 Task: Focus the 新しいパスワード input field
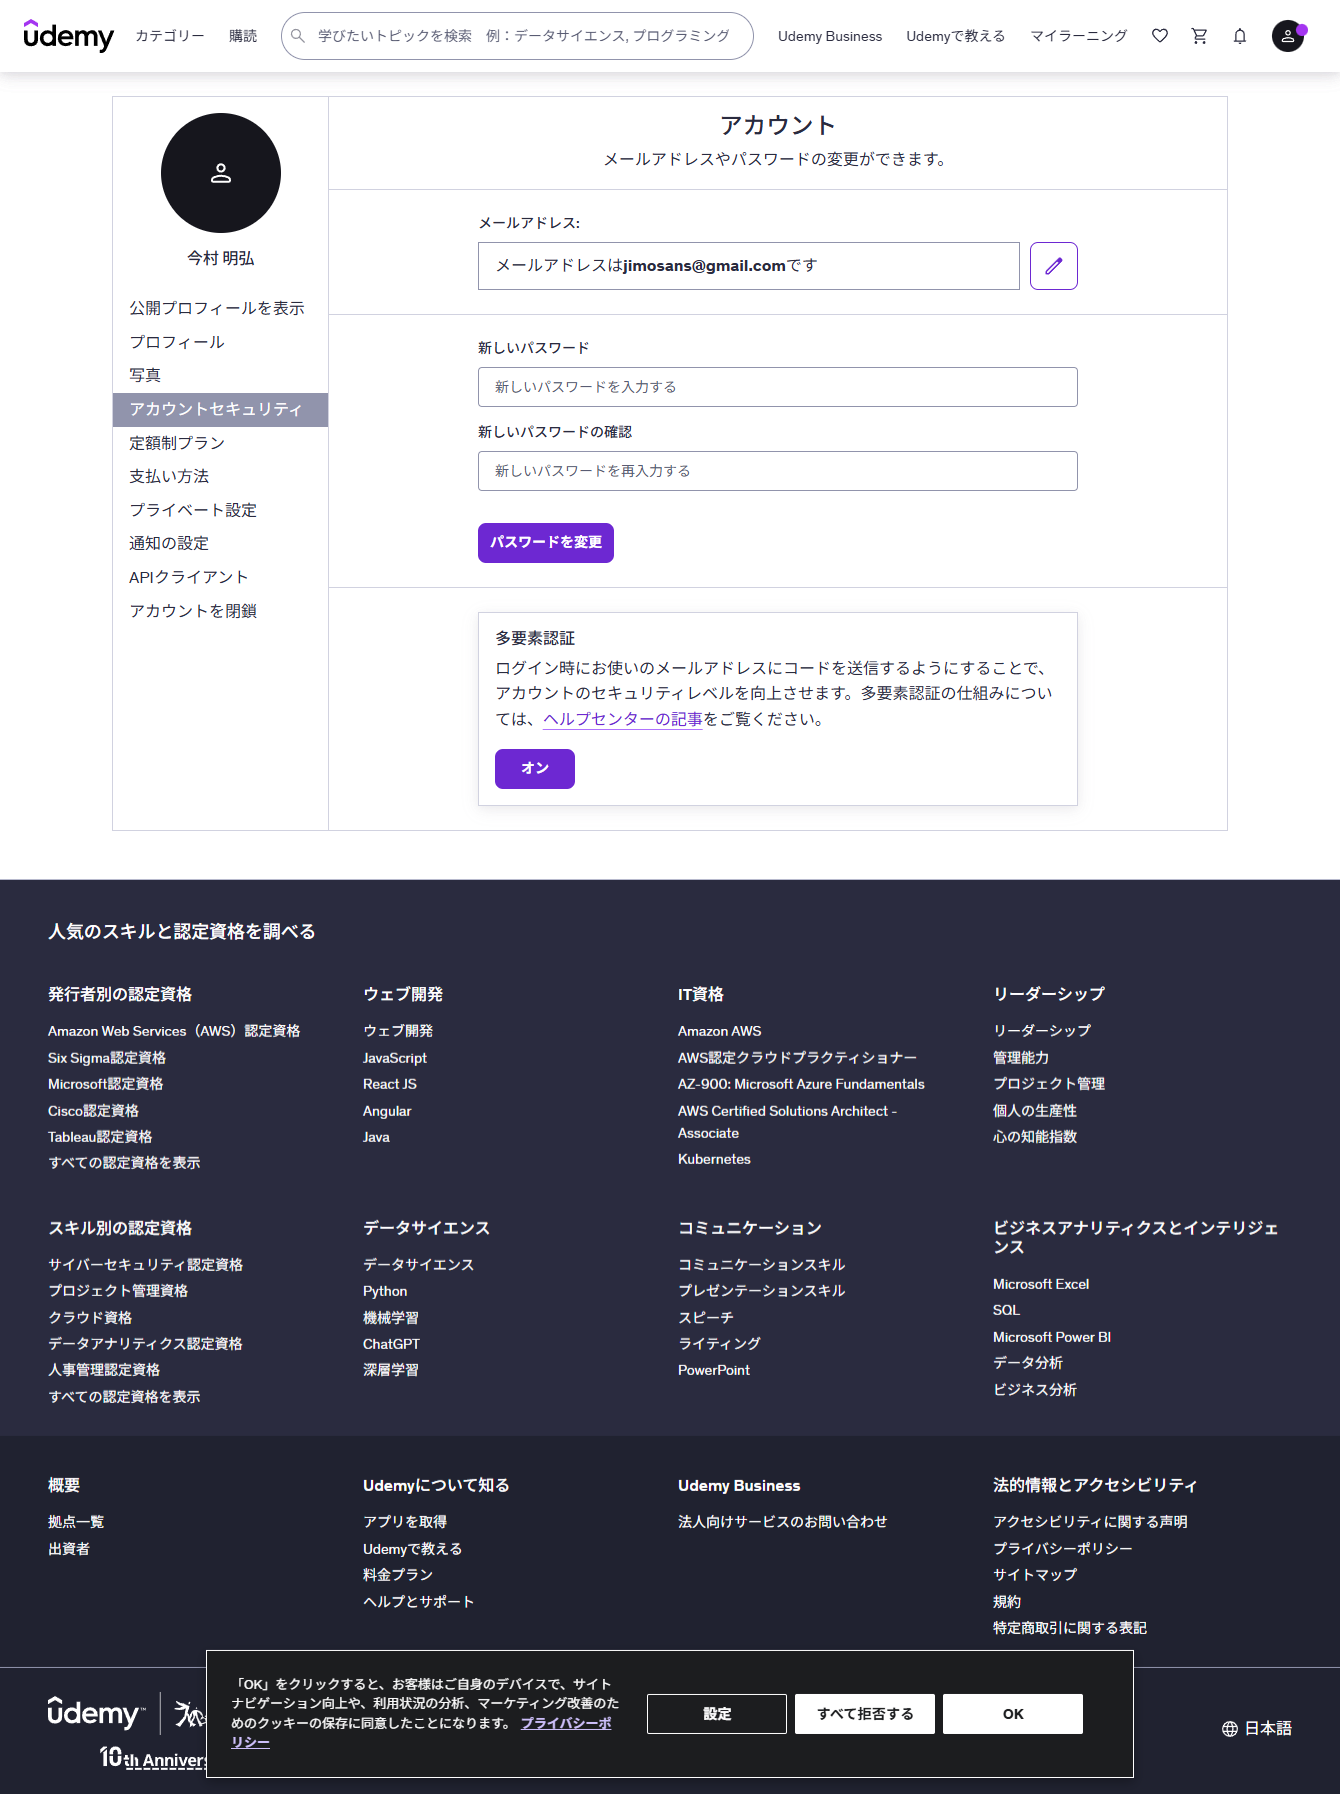click(777, 387)
